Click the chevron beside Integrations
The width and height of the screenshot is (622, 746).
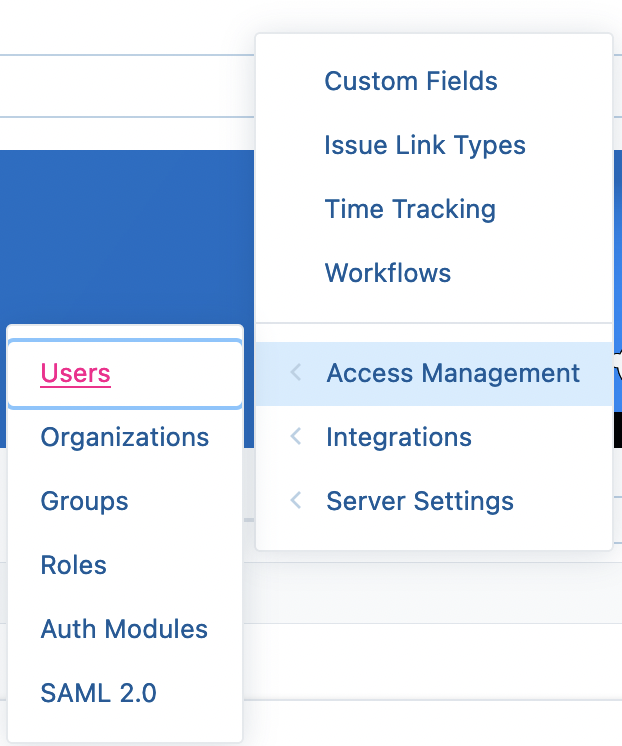[x=296, y=436]
